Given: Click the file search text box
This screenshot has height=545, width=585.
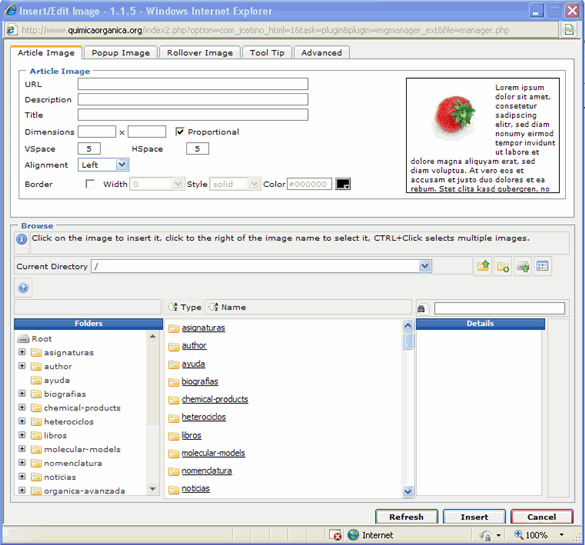Looking at the screenshot, I should [x=500, y=308].
